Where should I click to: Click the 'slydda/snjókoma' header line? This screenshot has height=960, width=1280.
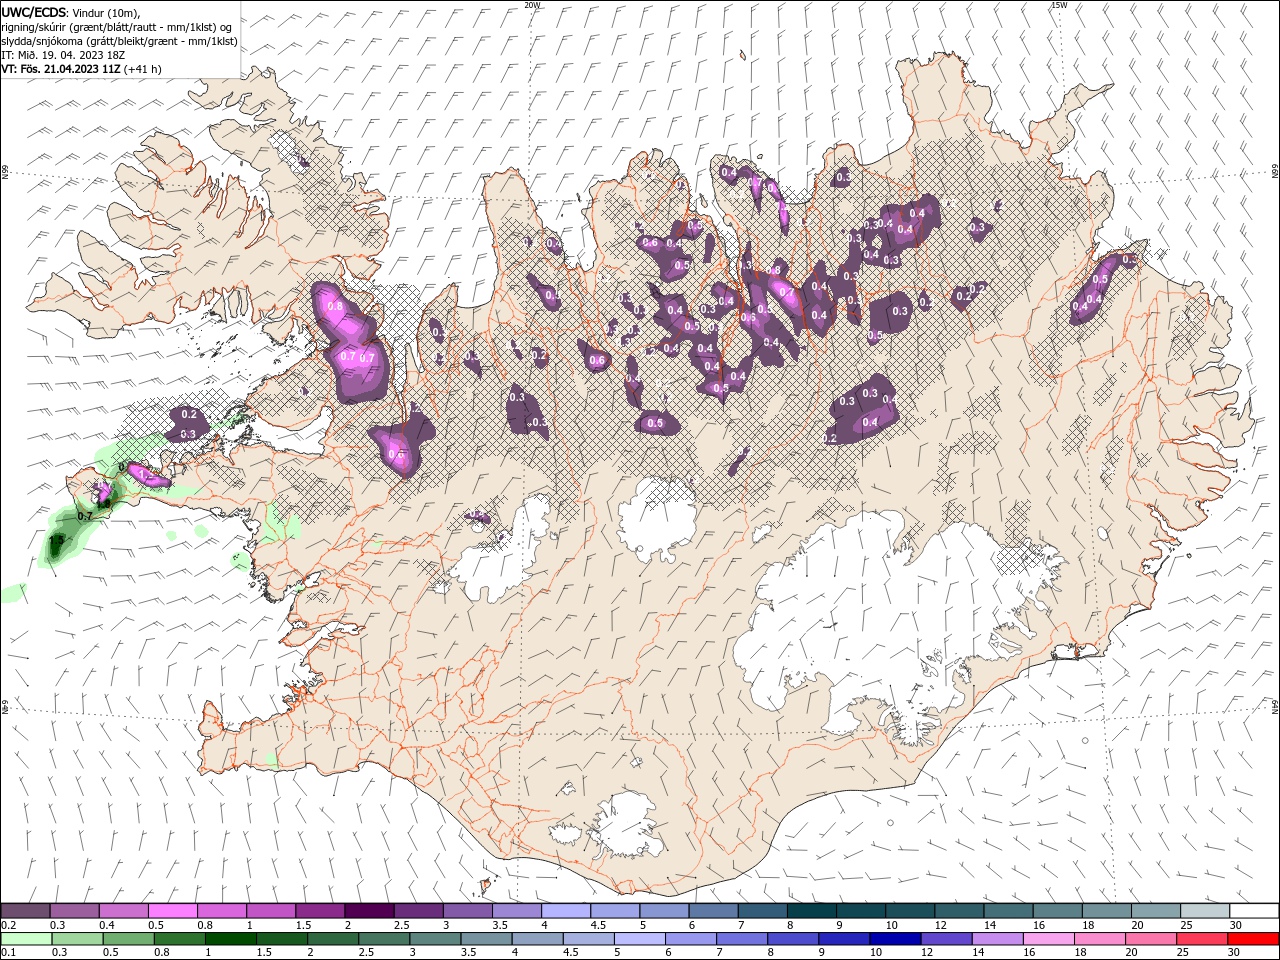tap(119, 41)
